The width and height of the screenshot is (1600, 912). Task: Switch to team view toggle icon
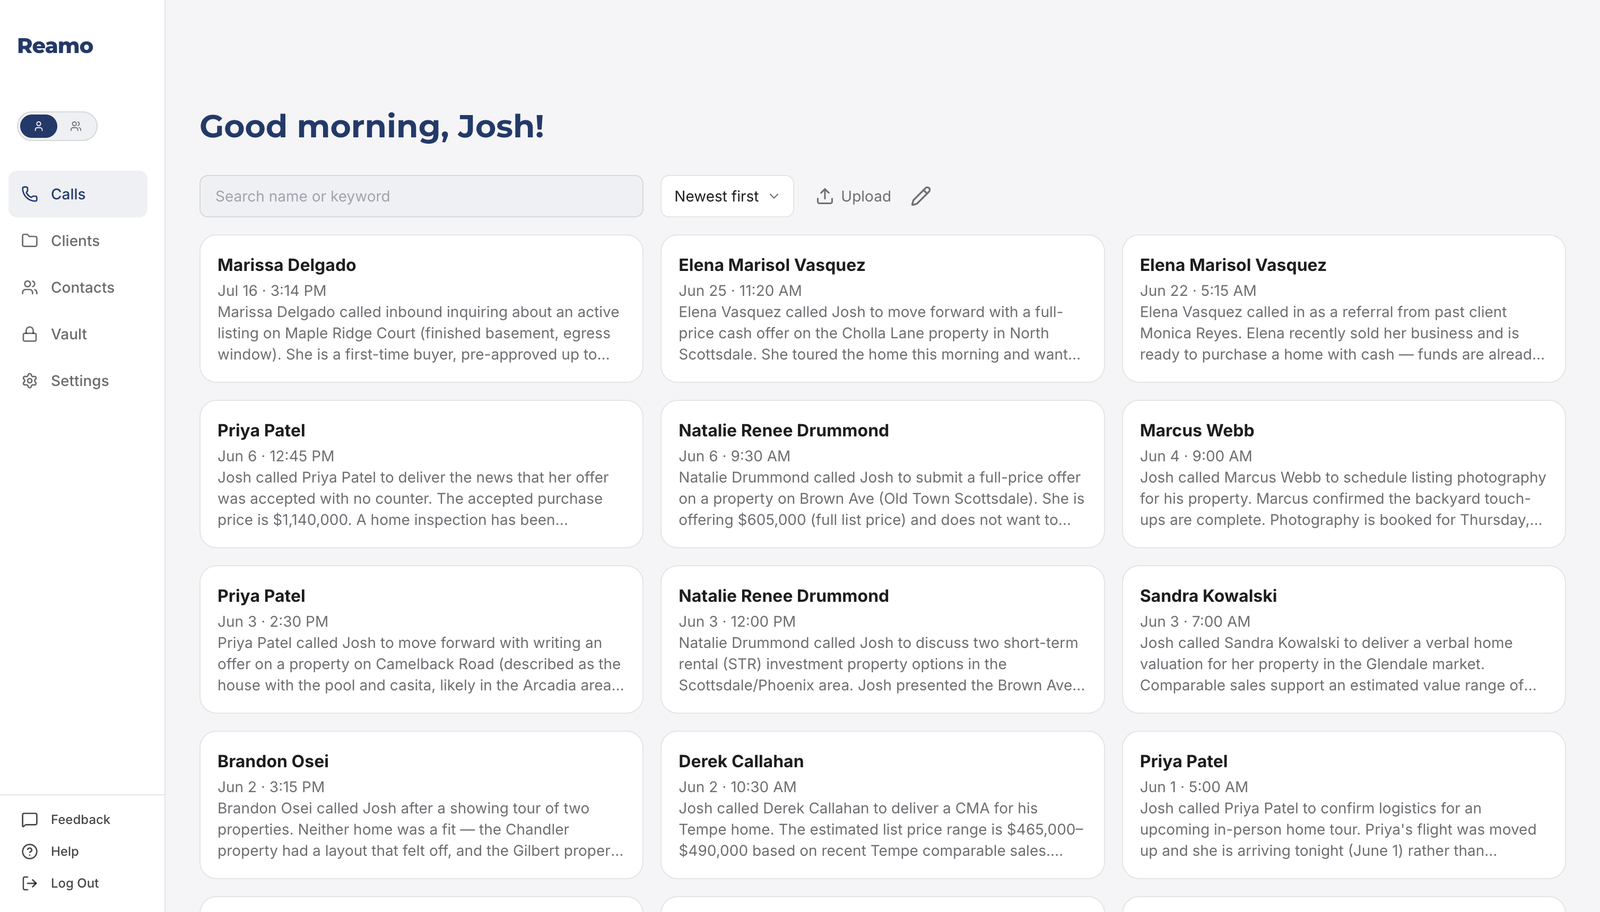point(76,126)
